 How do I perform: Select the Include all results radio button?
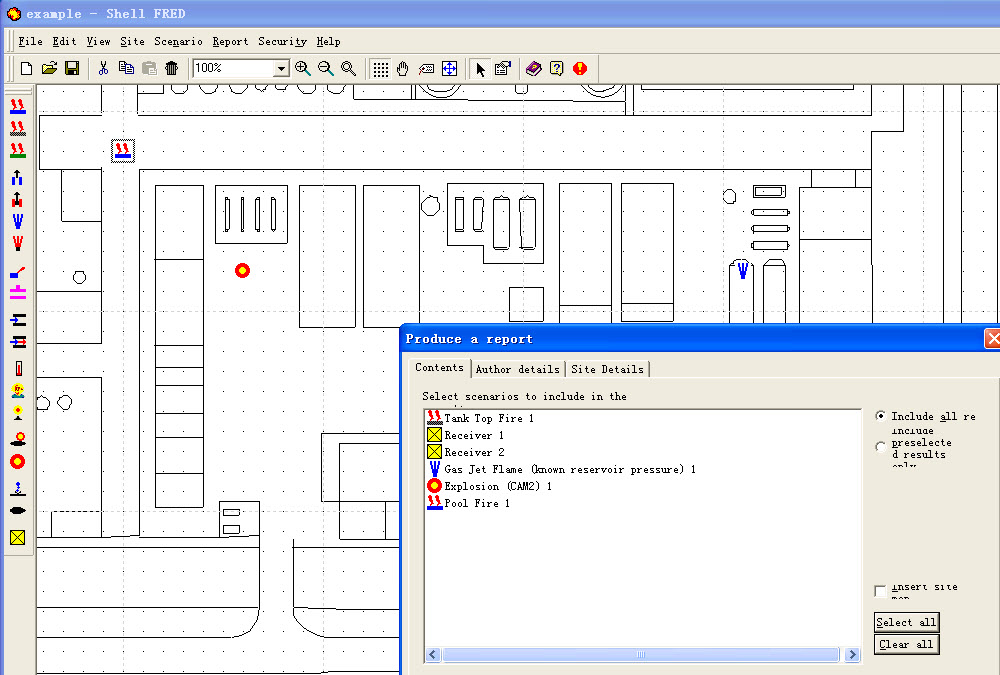pos(881,416)
